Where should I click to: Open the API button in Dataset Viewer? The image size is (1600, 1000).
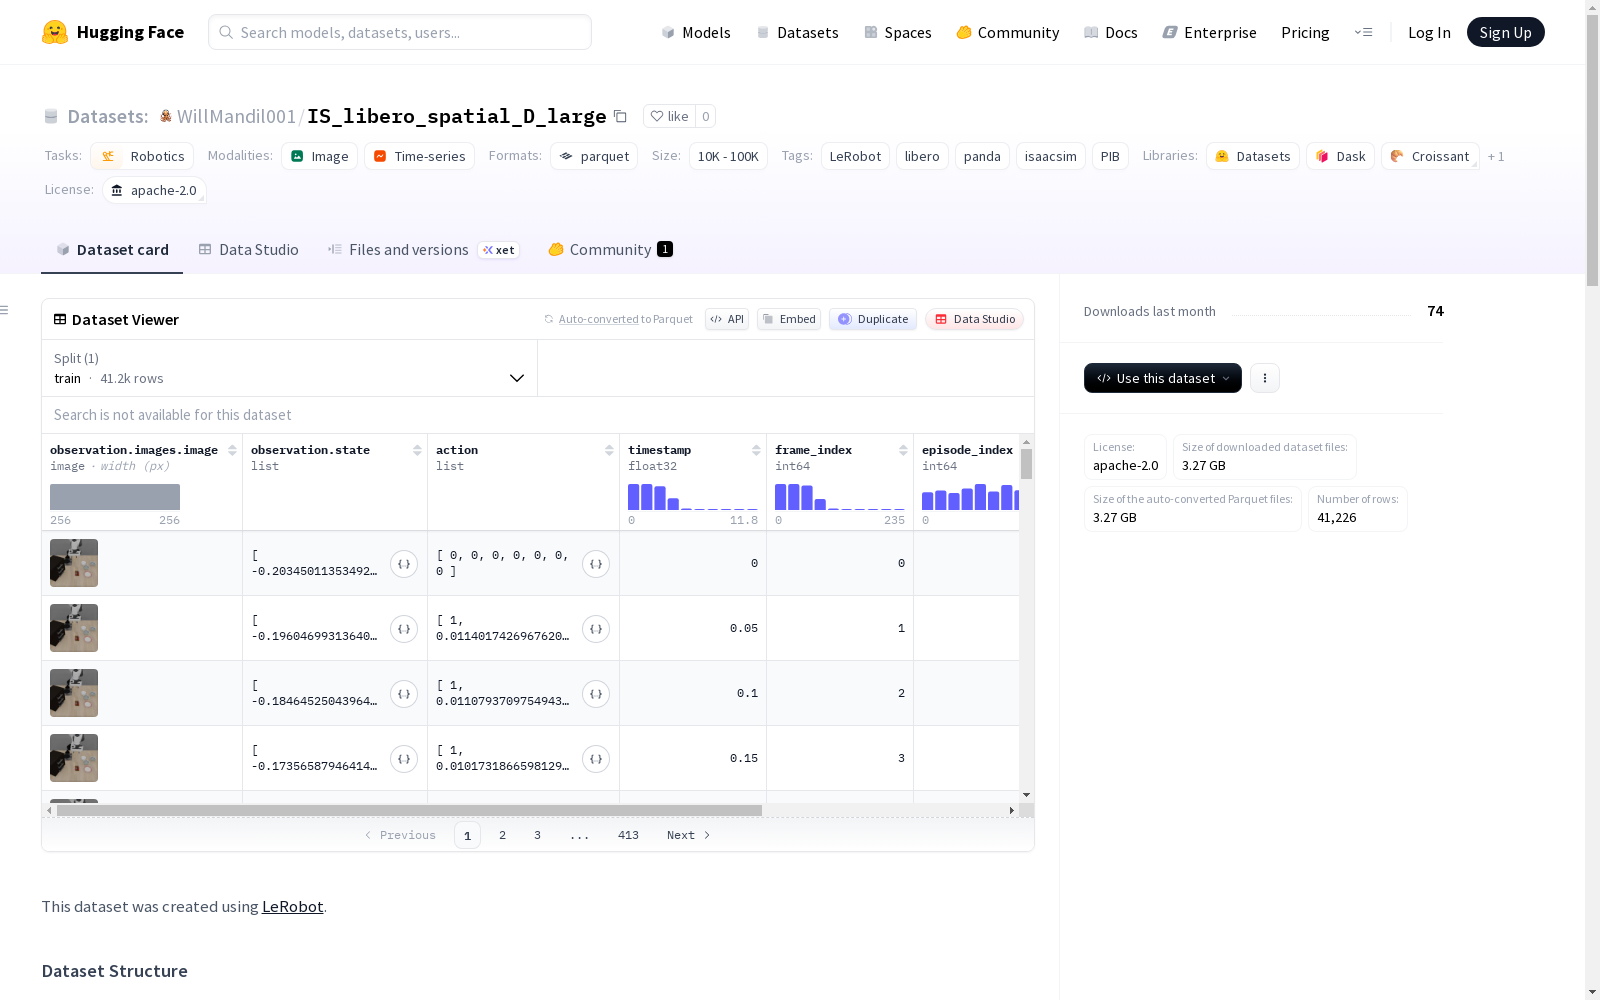coord(727,319)
